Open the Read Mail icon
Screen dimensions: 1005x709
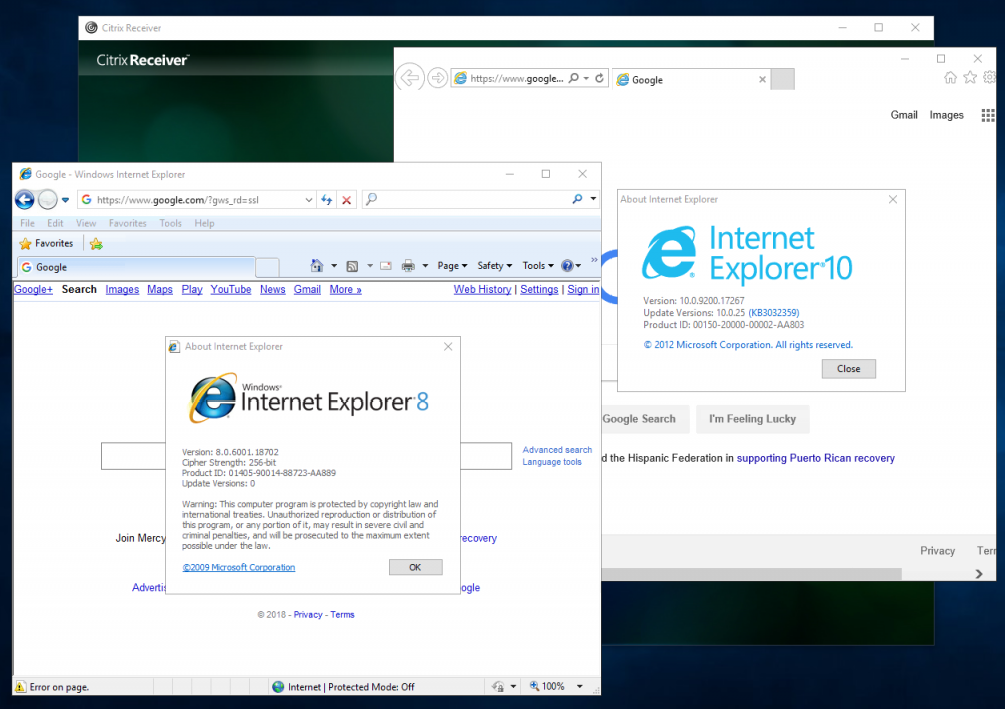(388, 264)
